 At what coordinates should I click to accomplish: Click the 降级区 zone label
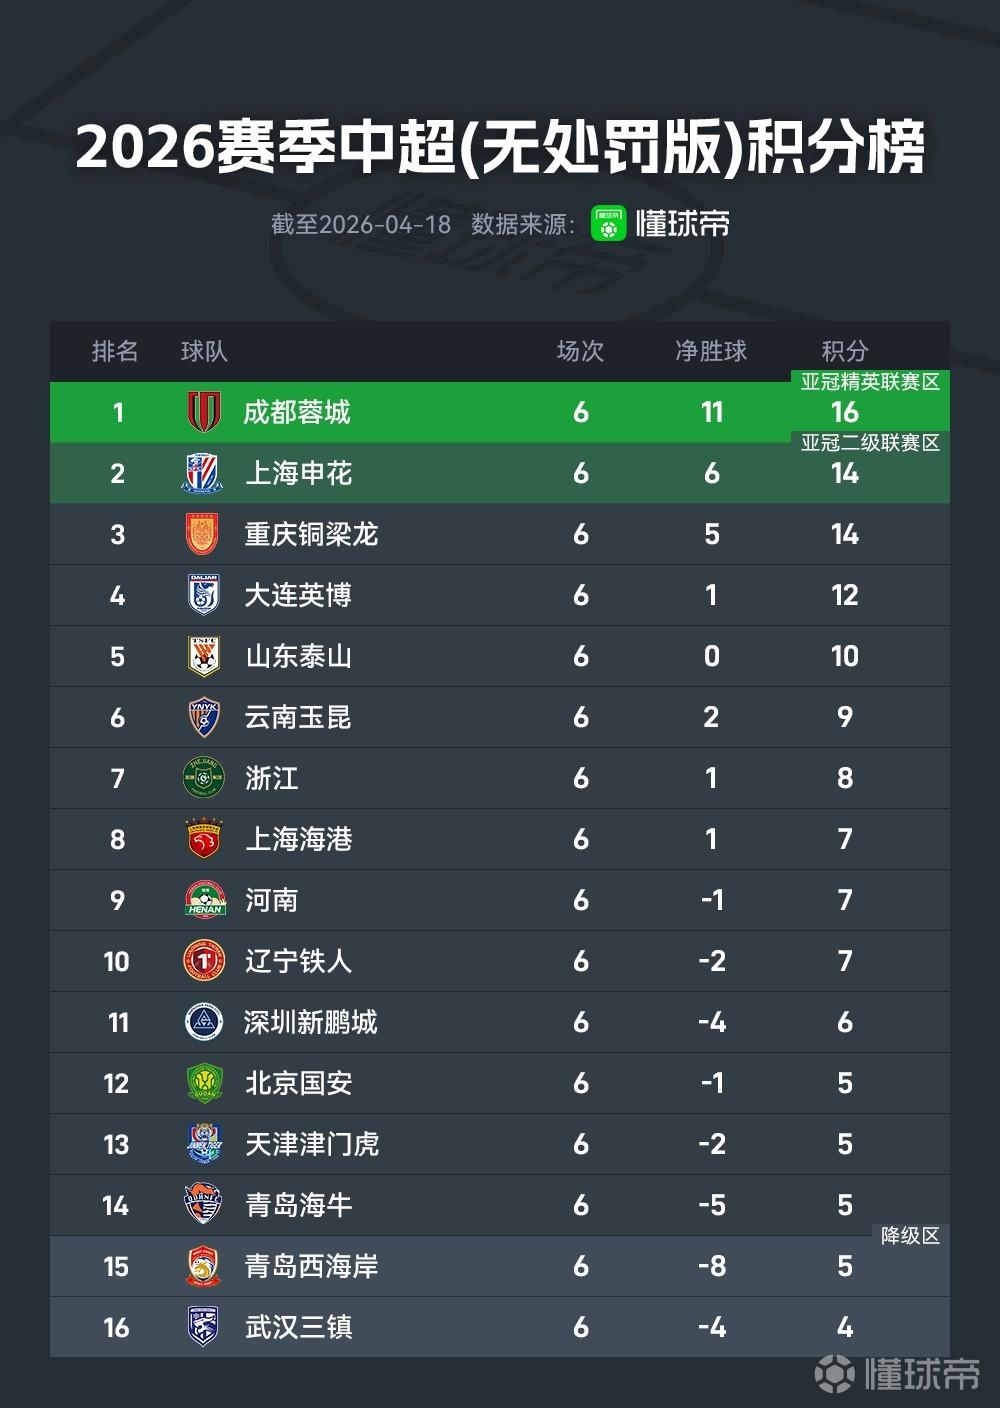pos(910,1236)
